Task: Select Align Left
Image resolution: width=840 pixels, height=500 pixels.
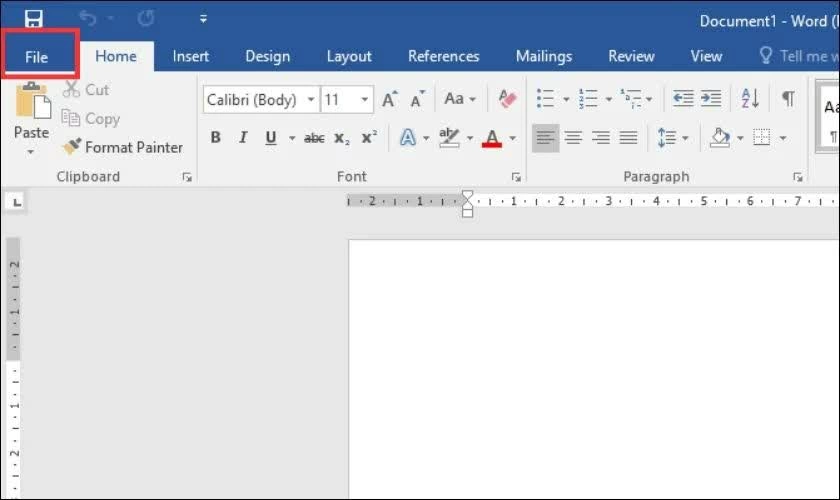Action: tap(545, 138)
